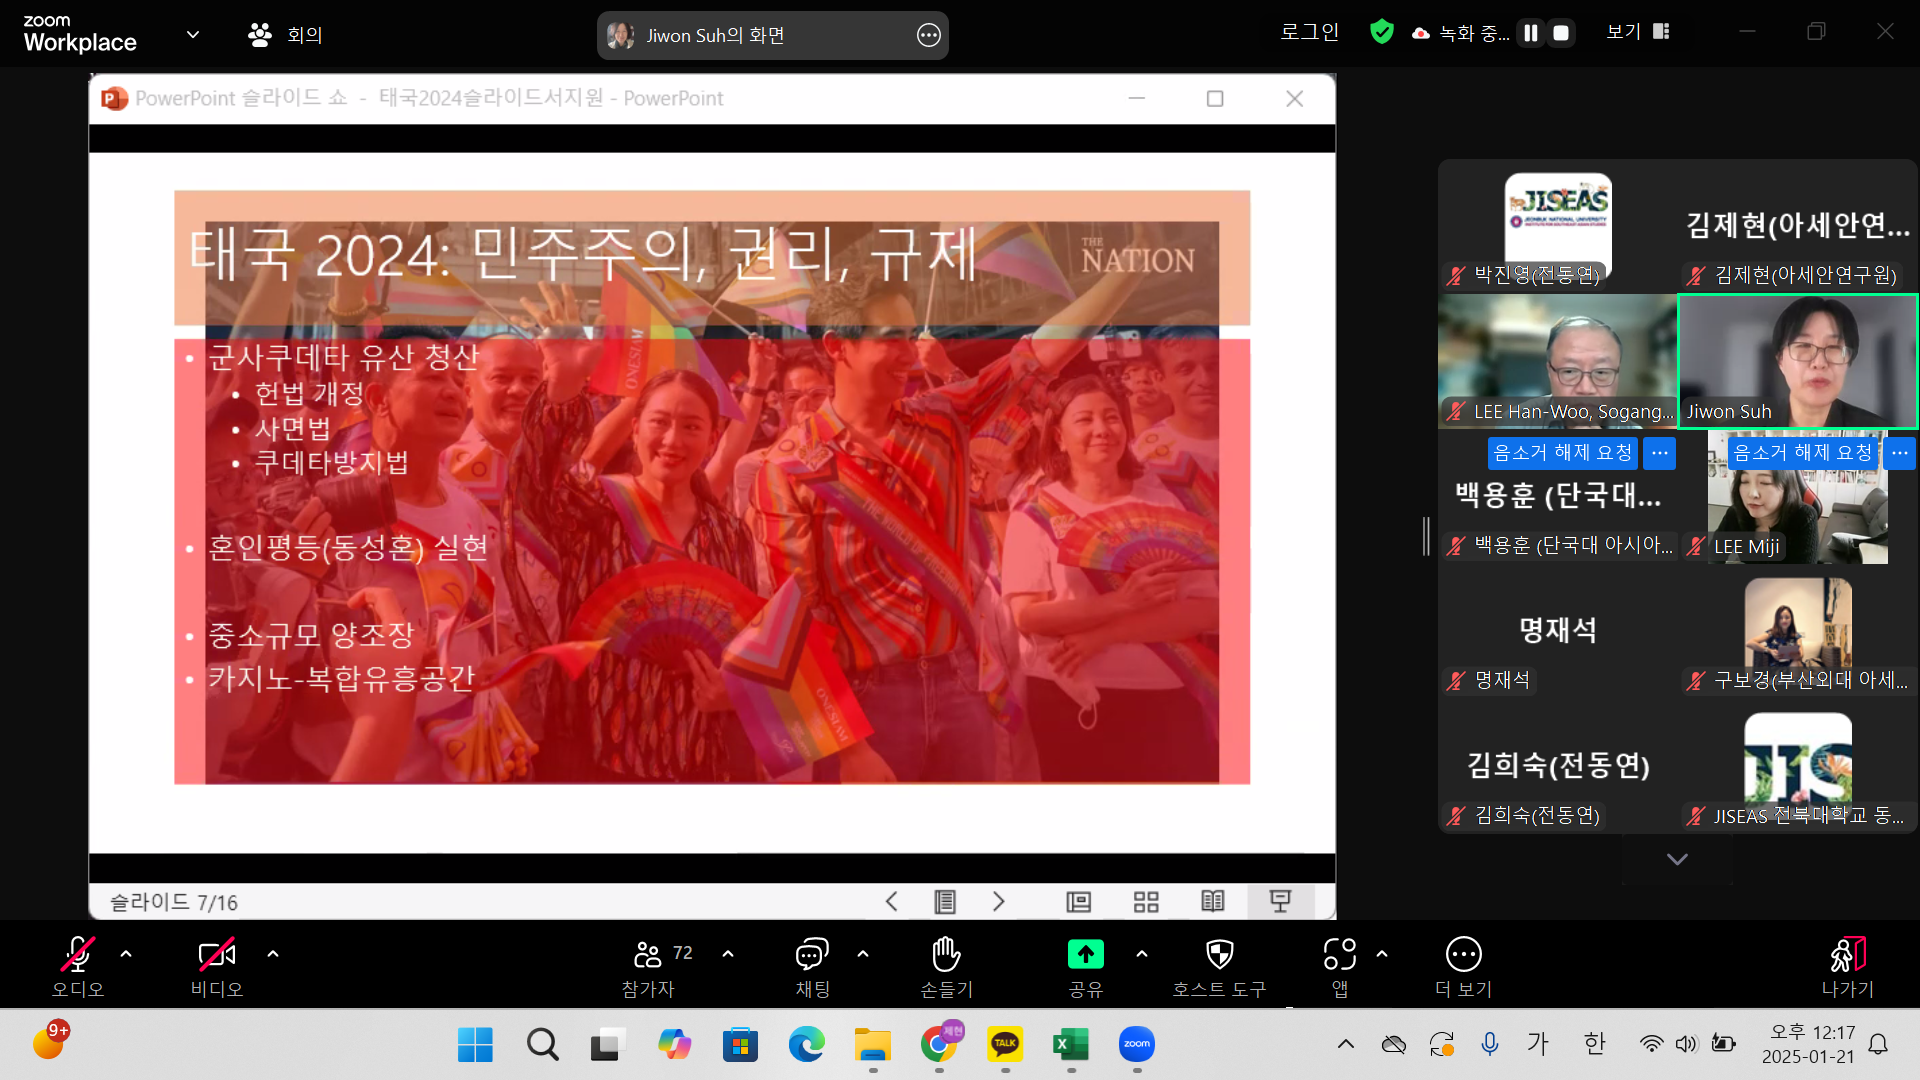Turn on video (비디오) camera
The image size is (1920, 1080).
217,955
